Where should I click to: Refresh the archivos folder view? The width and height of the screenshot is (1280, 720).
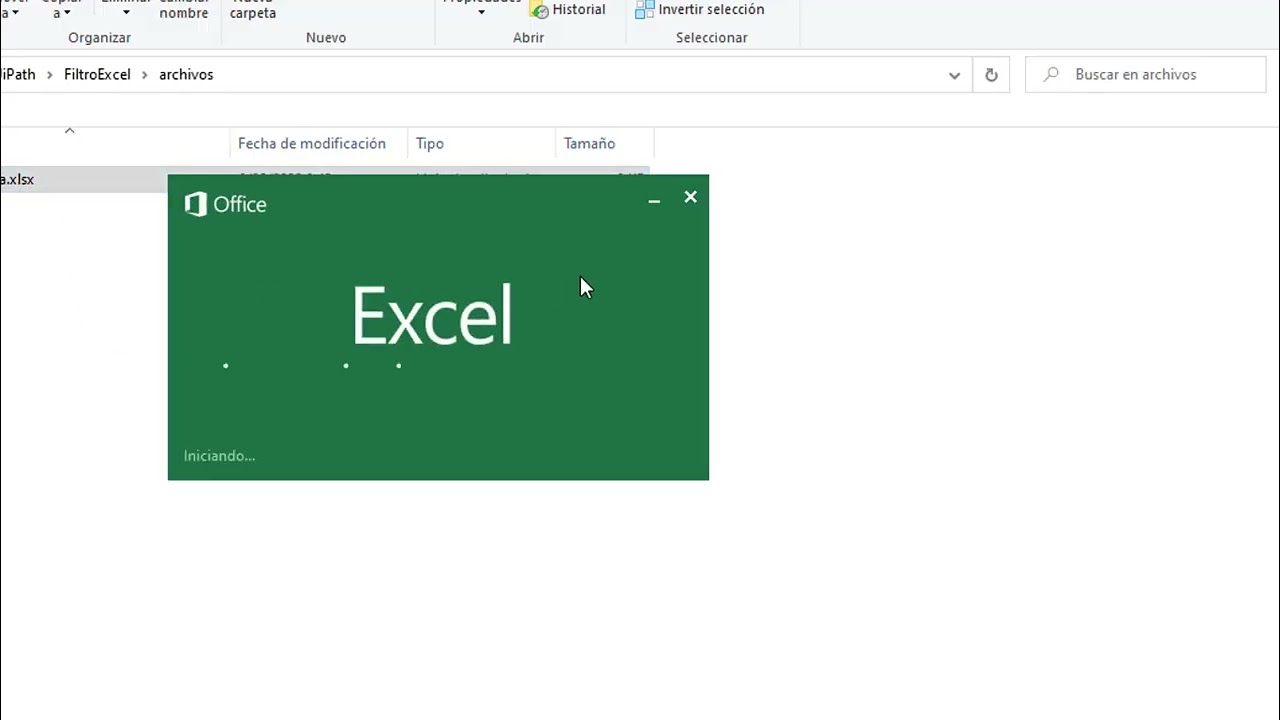(991, 75)
